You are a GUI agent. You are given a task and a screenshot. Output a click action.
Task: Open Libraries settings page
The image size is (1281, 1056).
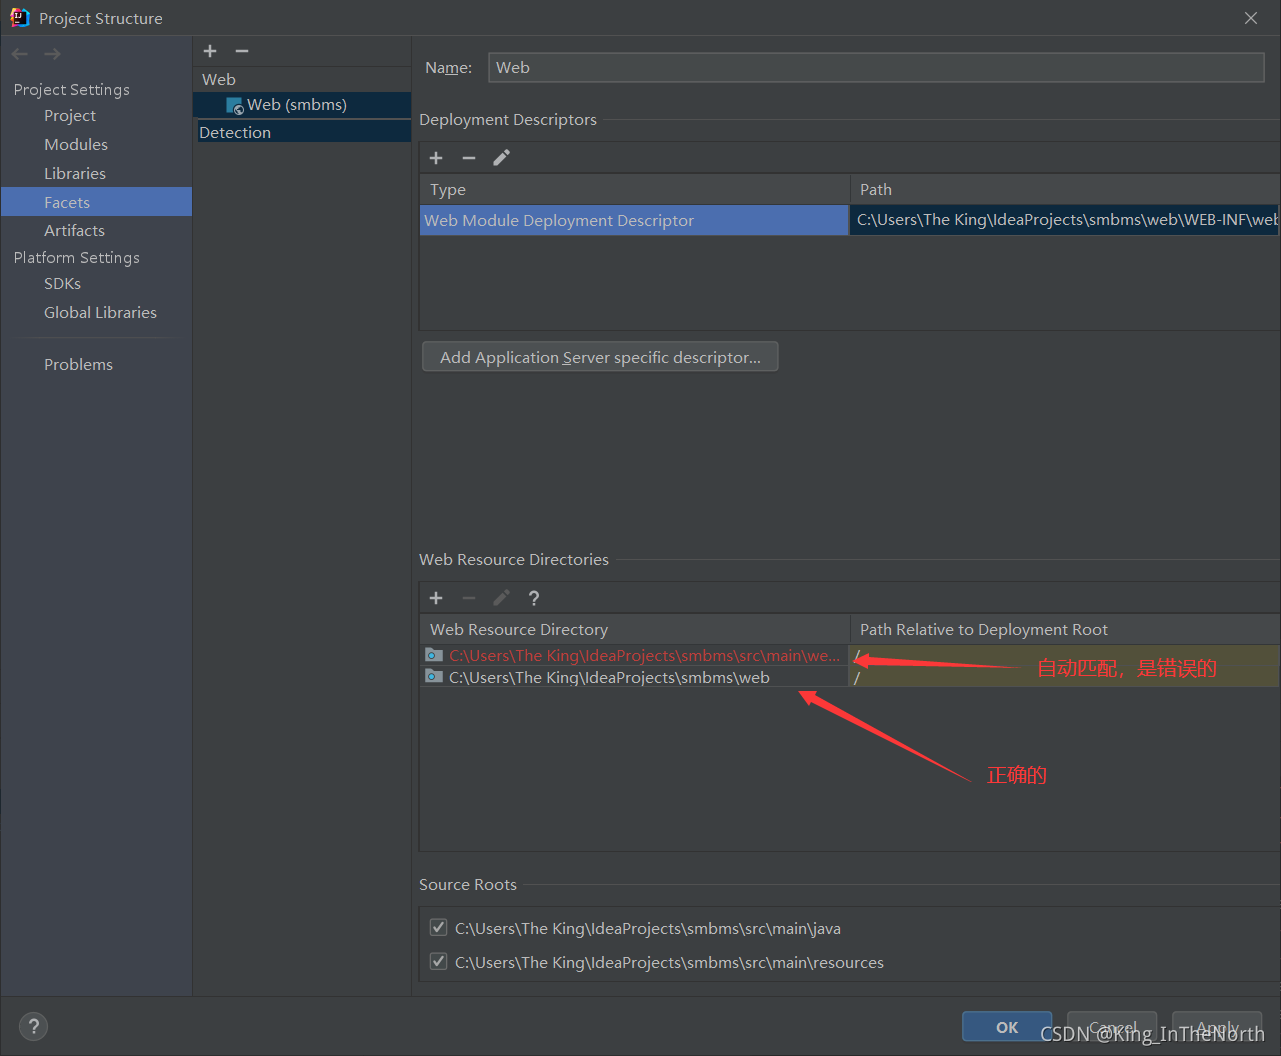(75, 174)
